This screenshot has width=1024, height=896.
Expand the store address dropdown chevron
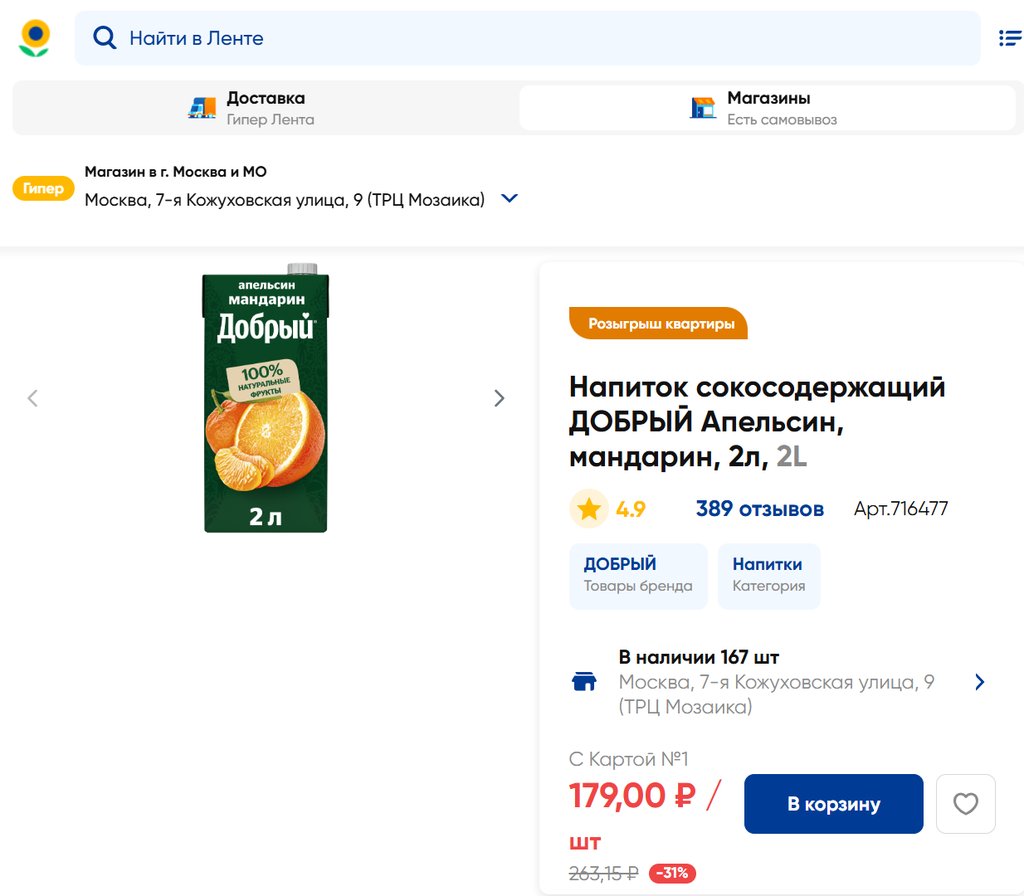(x=509, y=199)
